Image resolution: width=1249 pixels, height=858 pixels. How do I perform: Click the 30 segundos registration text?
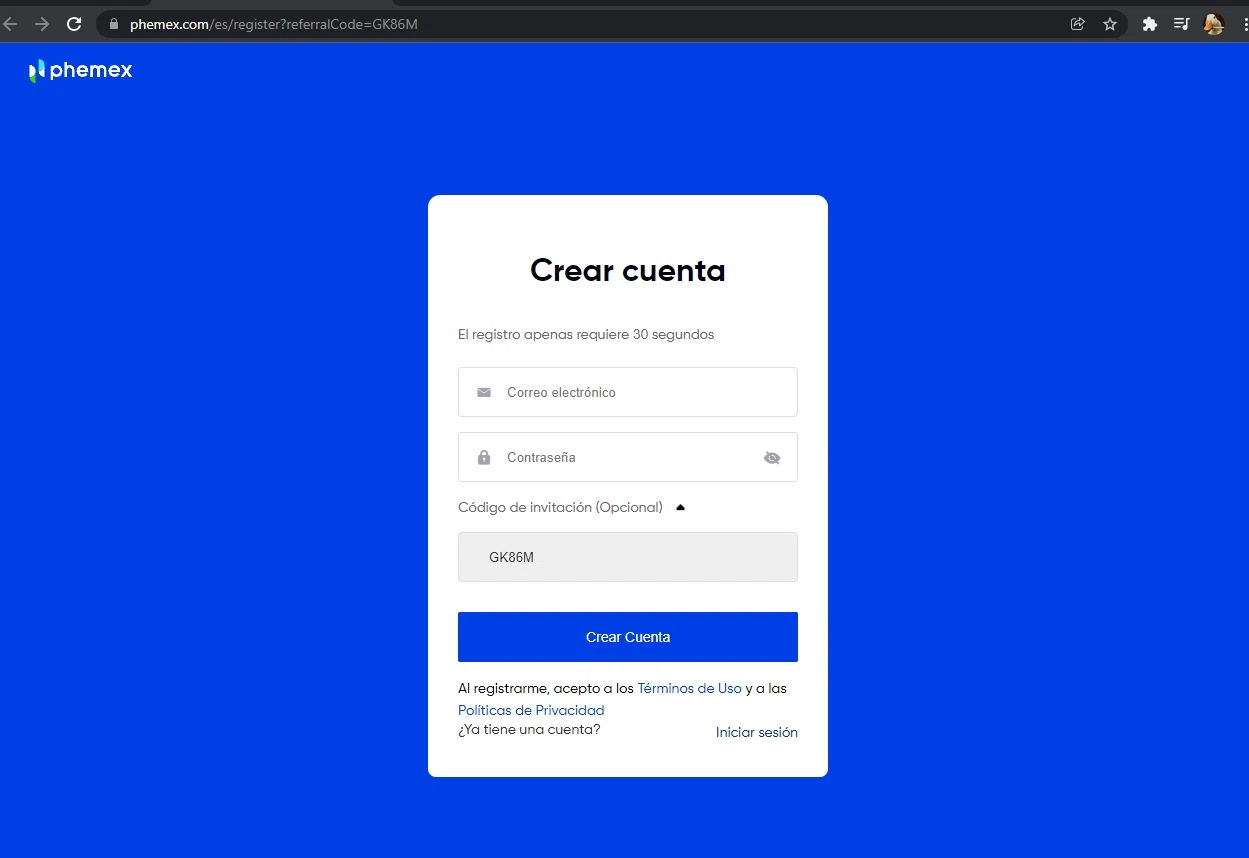(586, 334)
